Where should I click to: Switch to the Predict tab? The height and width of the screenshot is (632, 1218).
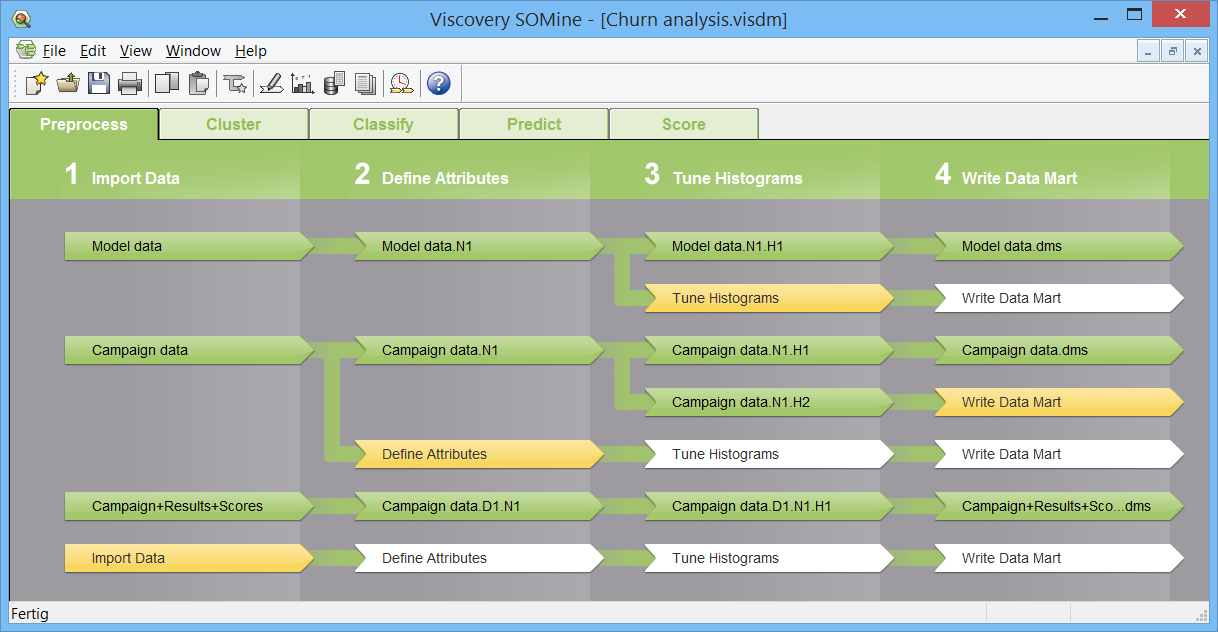point(534,124)
